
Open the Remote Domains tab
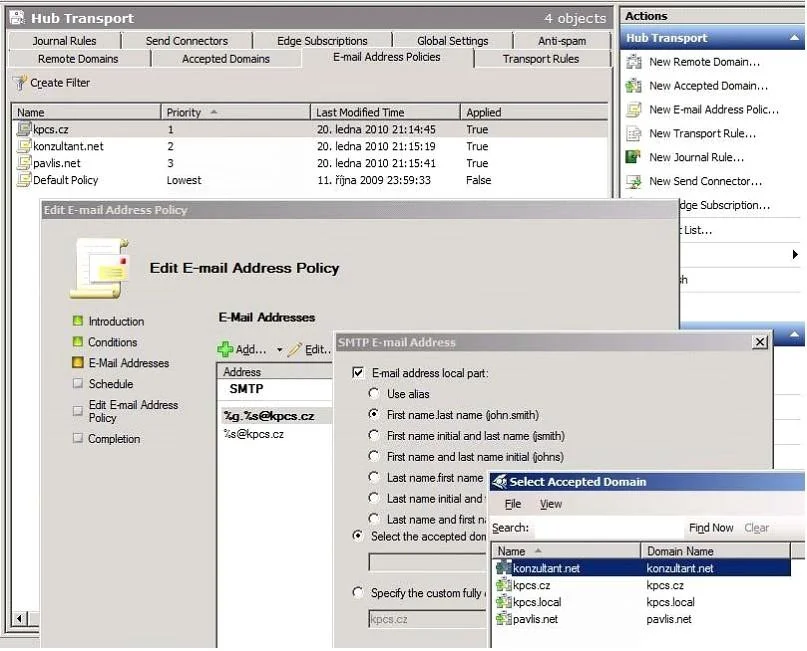click(x=78, y=59)
